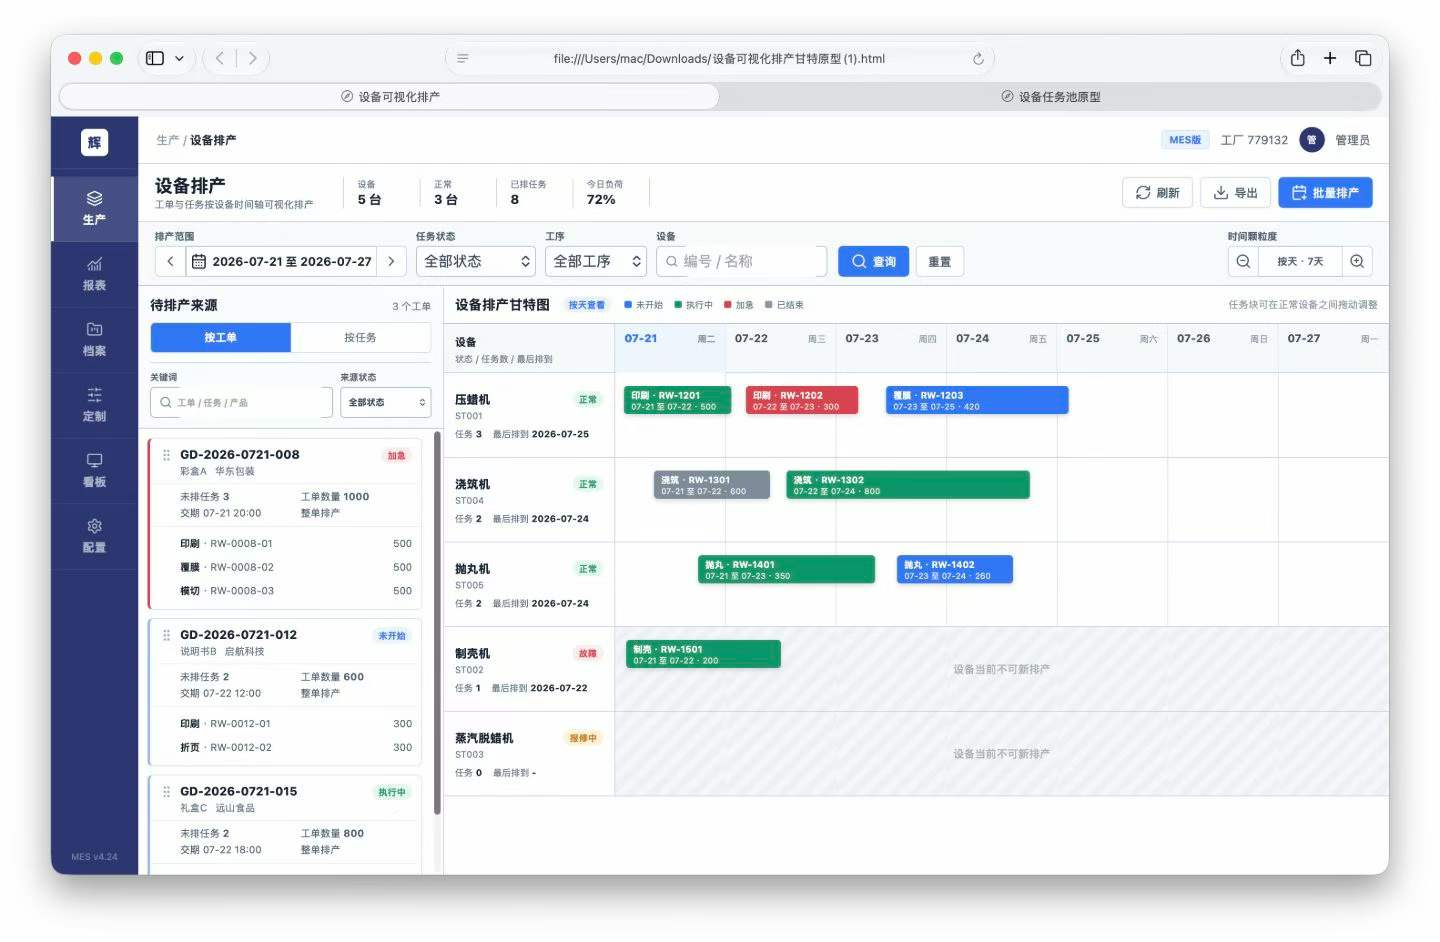Go to the previous scheduling date range

[170, 261]
